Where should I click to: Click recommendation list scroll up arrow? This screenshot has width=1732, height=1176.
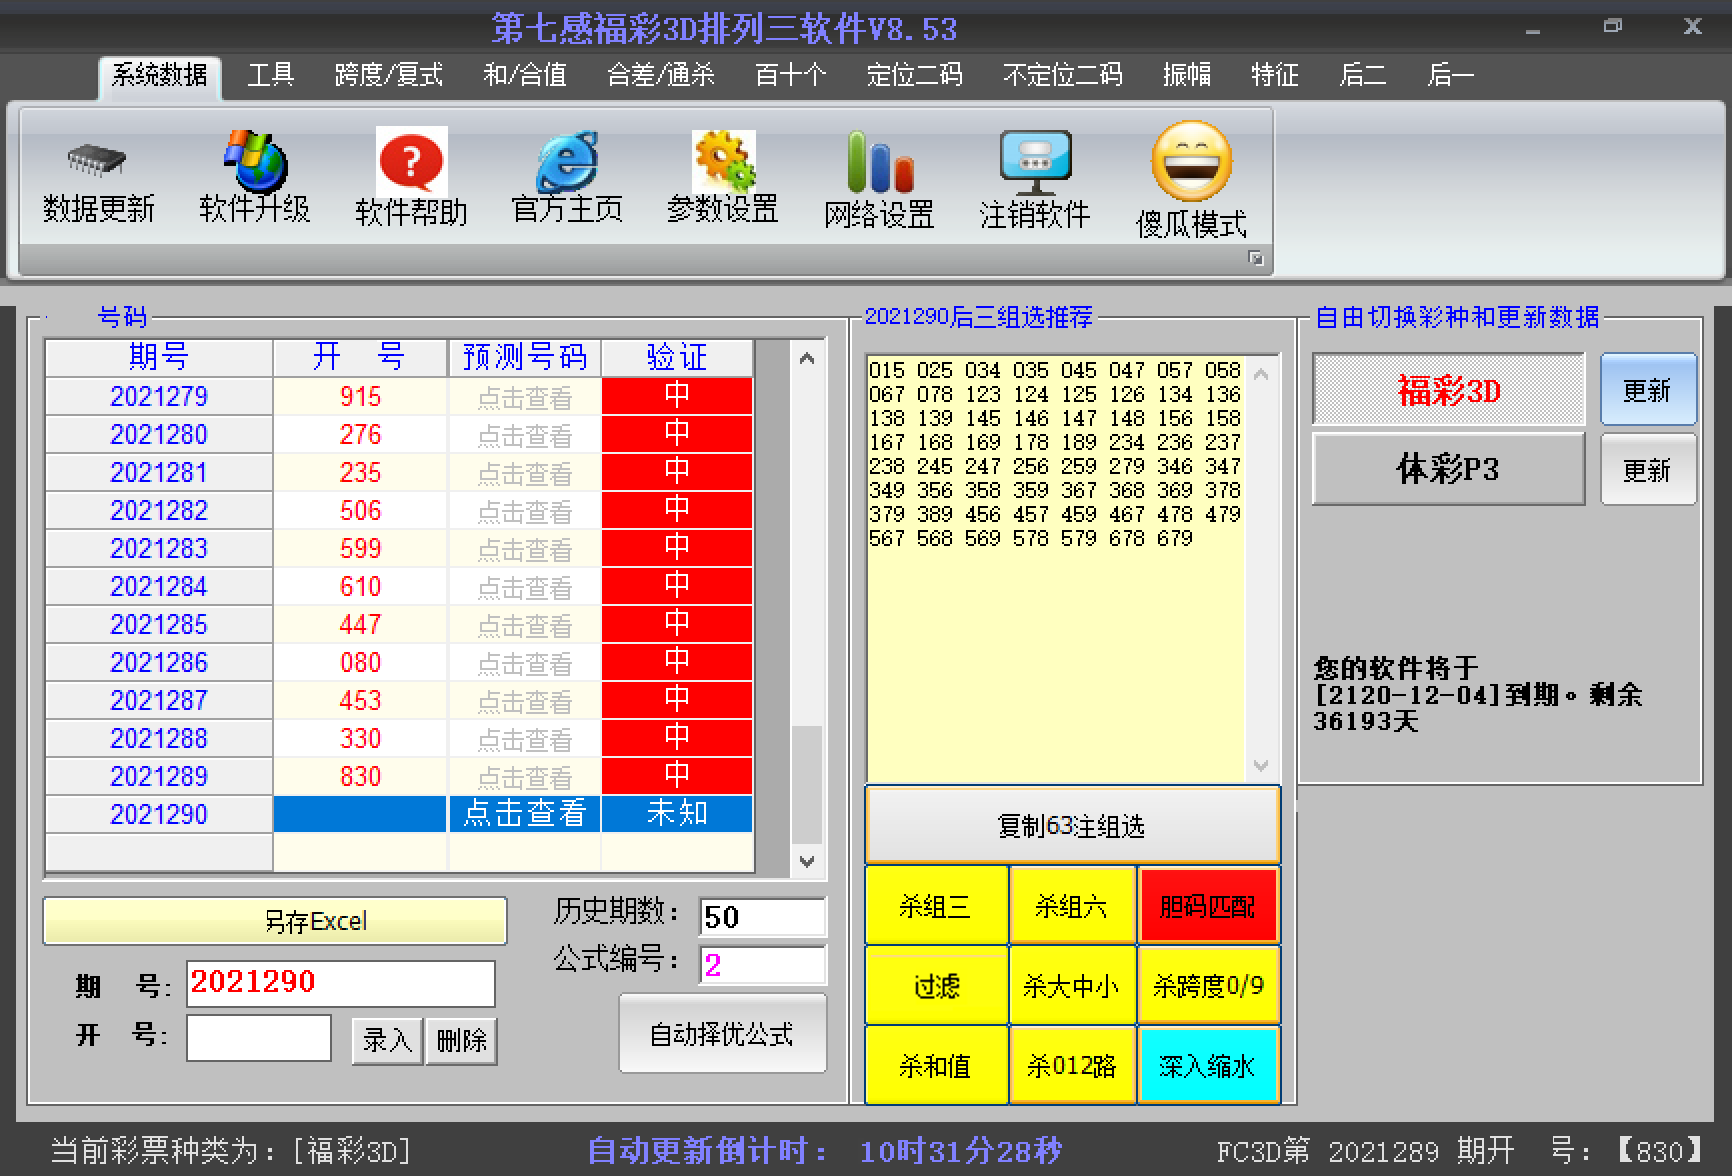pyautogui.click(x=1261, y=375)
